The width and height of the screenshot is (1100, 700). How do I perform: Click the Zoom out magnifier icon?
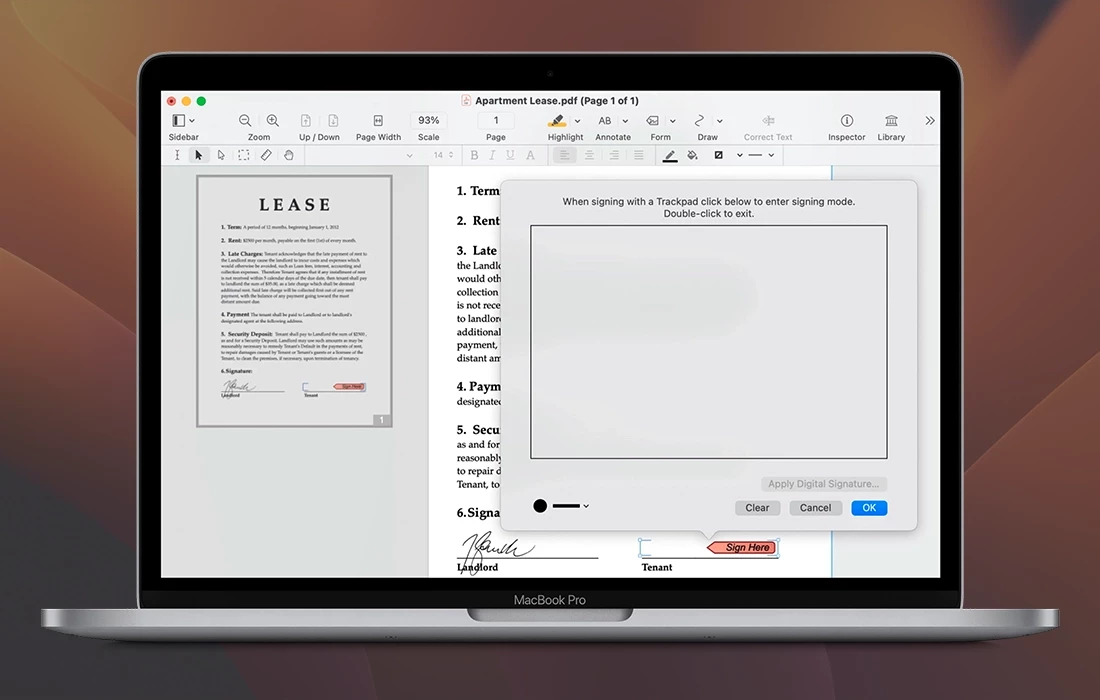pos(245,121)
